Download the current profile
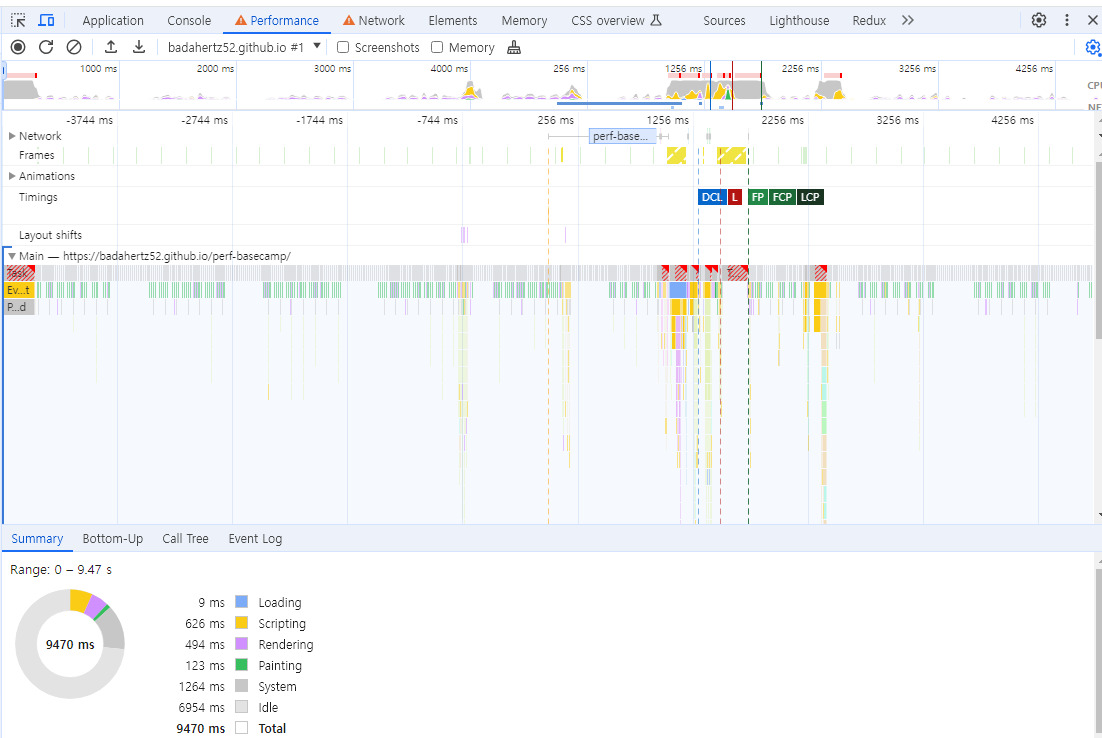The height and width of the screenshot is (738, 1102). pyautogui.click(x=139, y=47)
